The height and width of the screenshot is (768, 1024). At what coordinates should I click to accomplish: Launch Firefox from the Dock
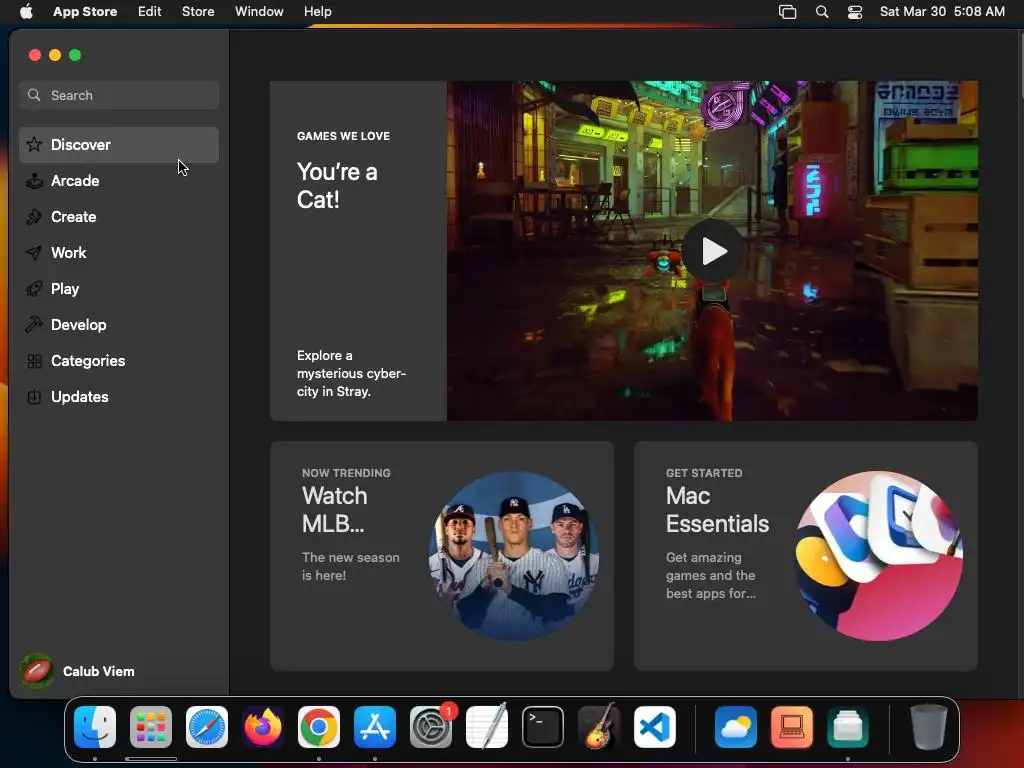pos(263,727)
